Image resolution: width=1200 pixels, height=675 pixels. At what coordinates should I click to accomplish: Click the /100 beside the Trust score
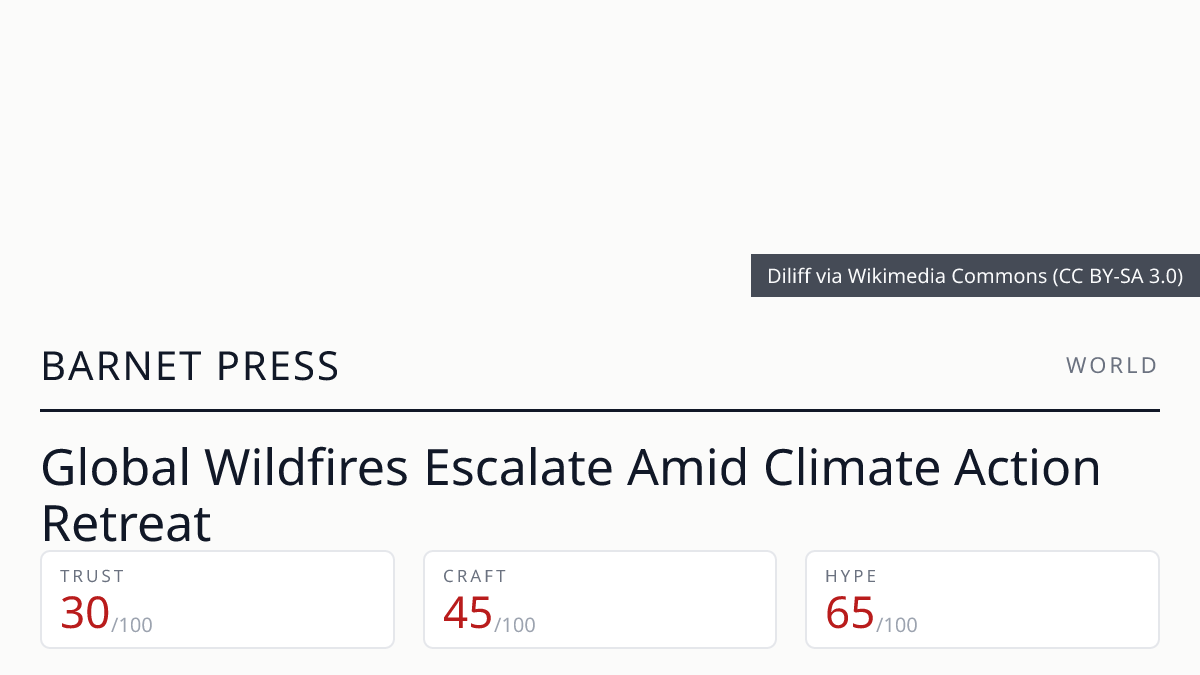pos(131,625)
